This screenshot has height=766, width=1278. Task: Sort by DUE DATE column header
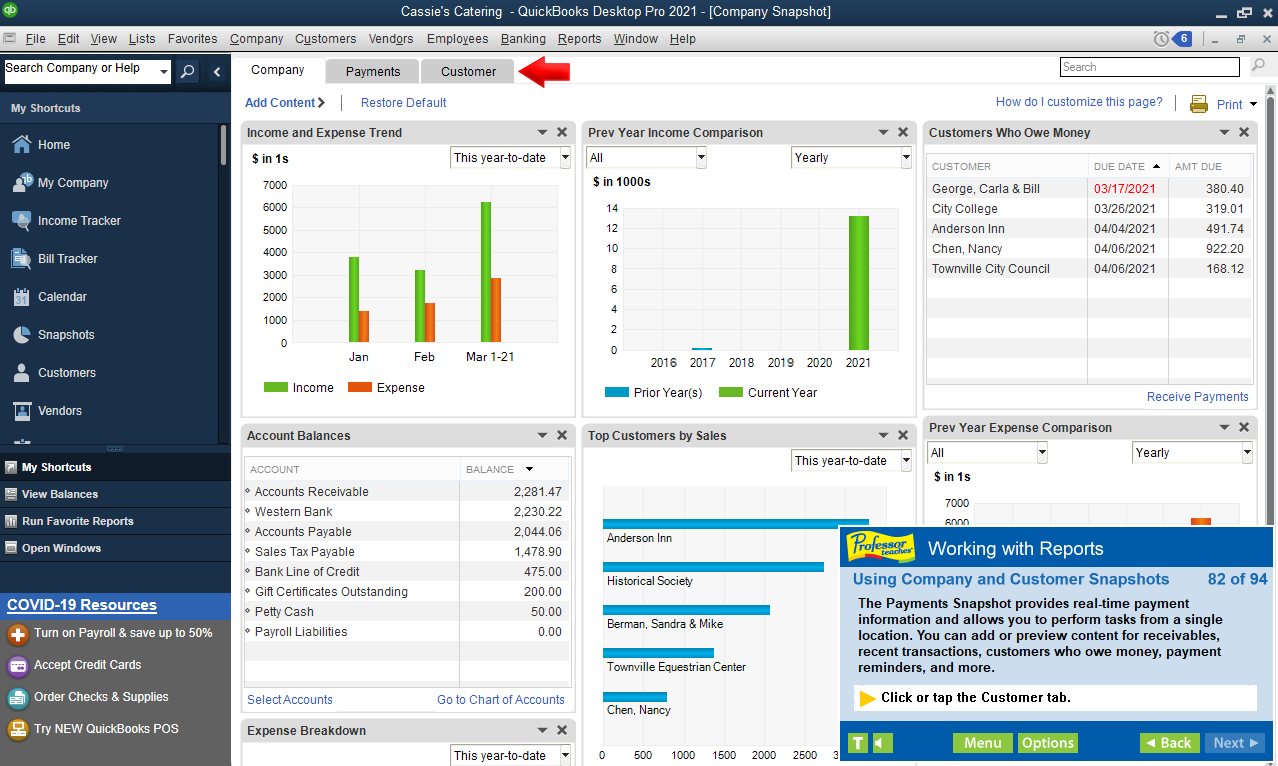[x=1127, y=166]
